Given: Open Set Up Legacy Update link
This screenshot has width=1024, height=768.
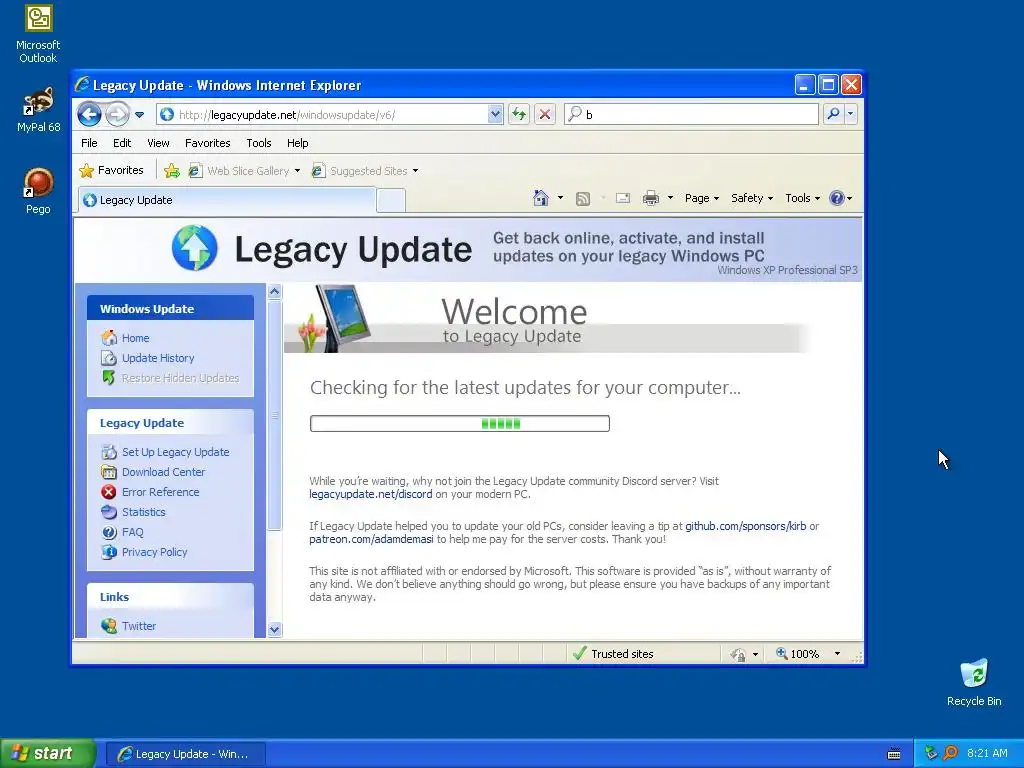Looking at the screenshot, I should [x=176, y=452].
